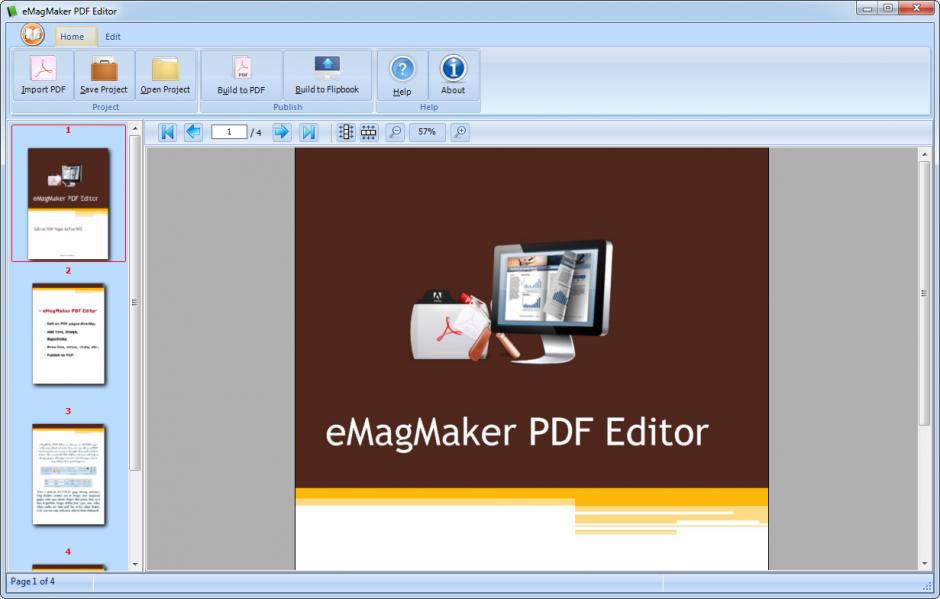
Task: Select page 2 thumbnail
Action: pos(68,334)
